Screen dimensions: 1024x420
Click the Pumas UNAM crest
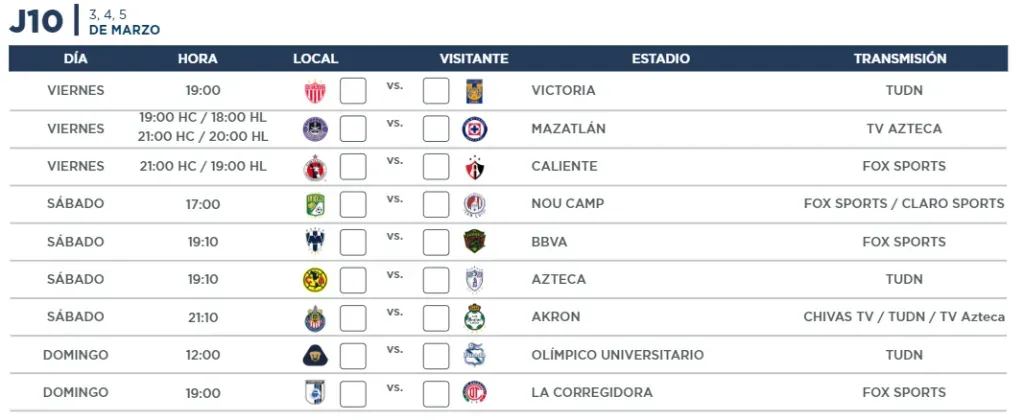[315, 356]
